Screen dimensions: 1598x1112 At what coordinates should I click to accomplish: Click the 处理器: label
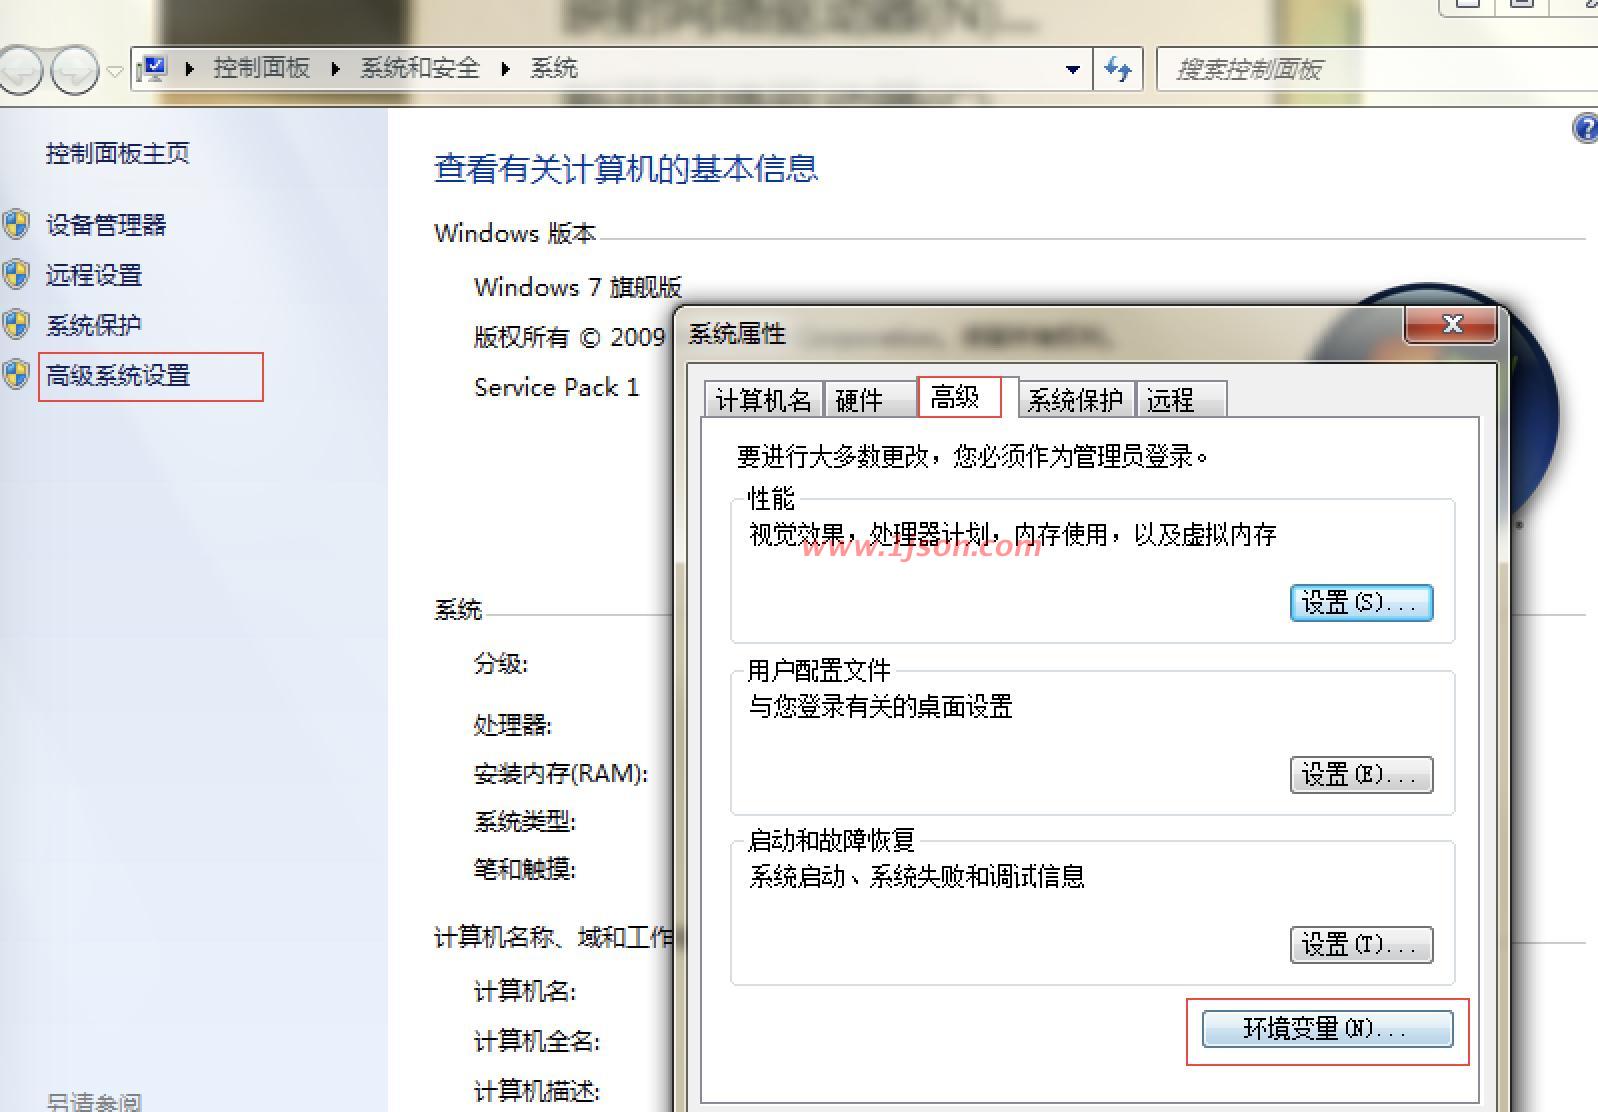click(513, 725)
